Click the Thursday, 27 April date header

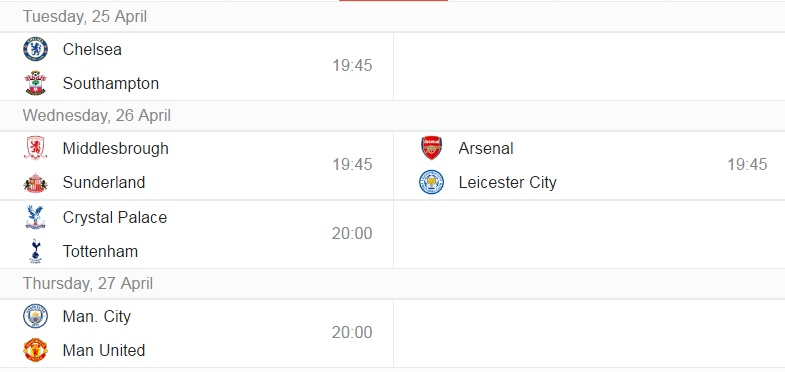[88, 283]
